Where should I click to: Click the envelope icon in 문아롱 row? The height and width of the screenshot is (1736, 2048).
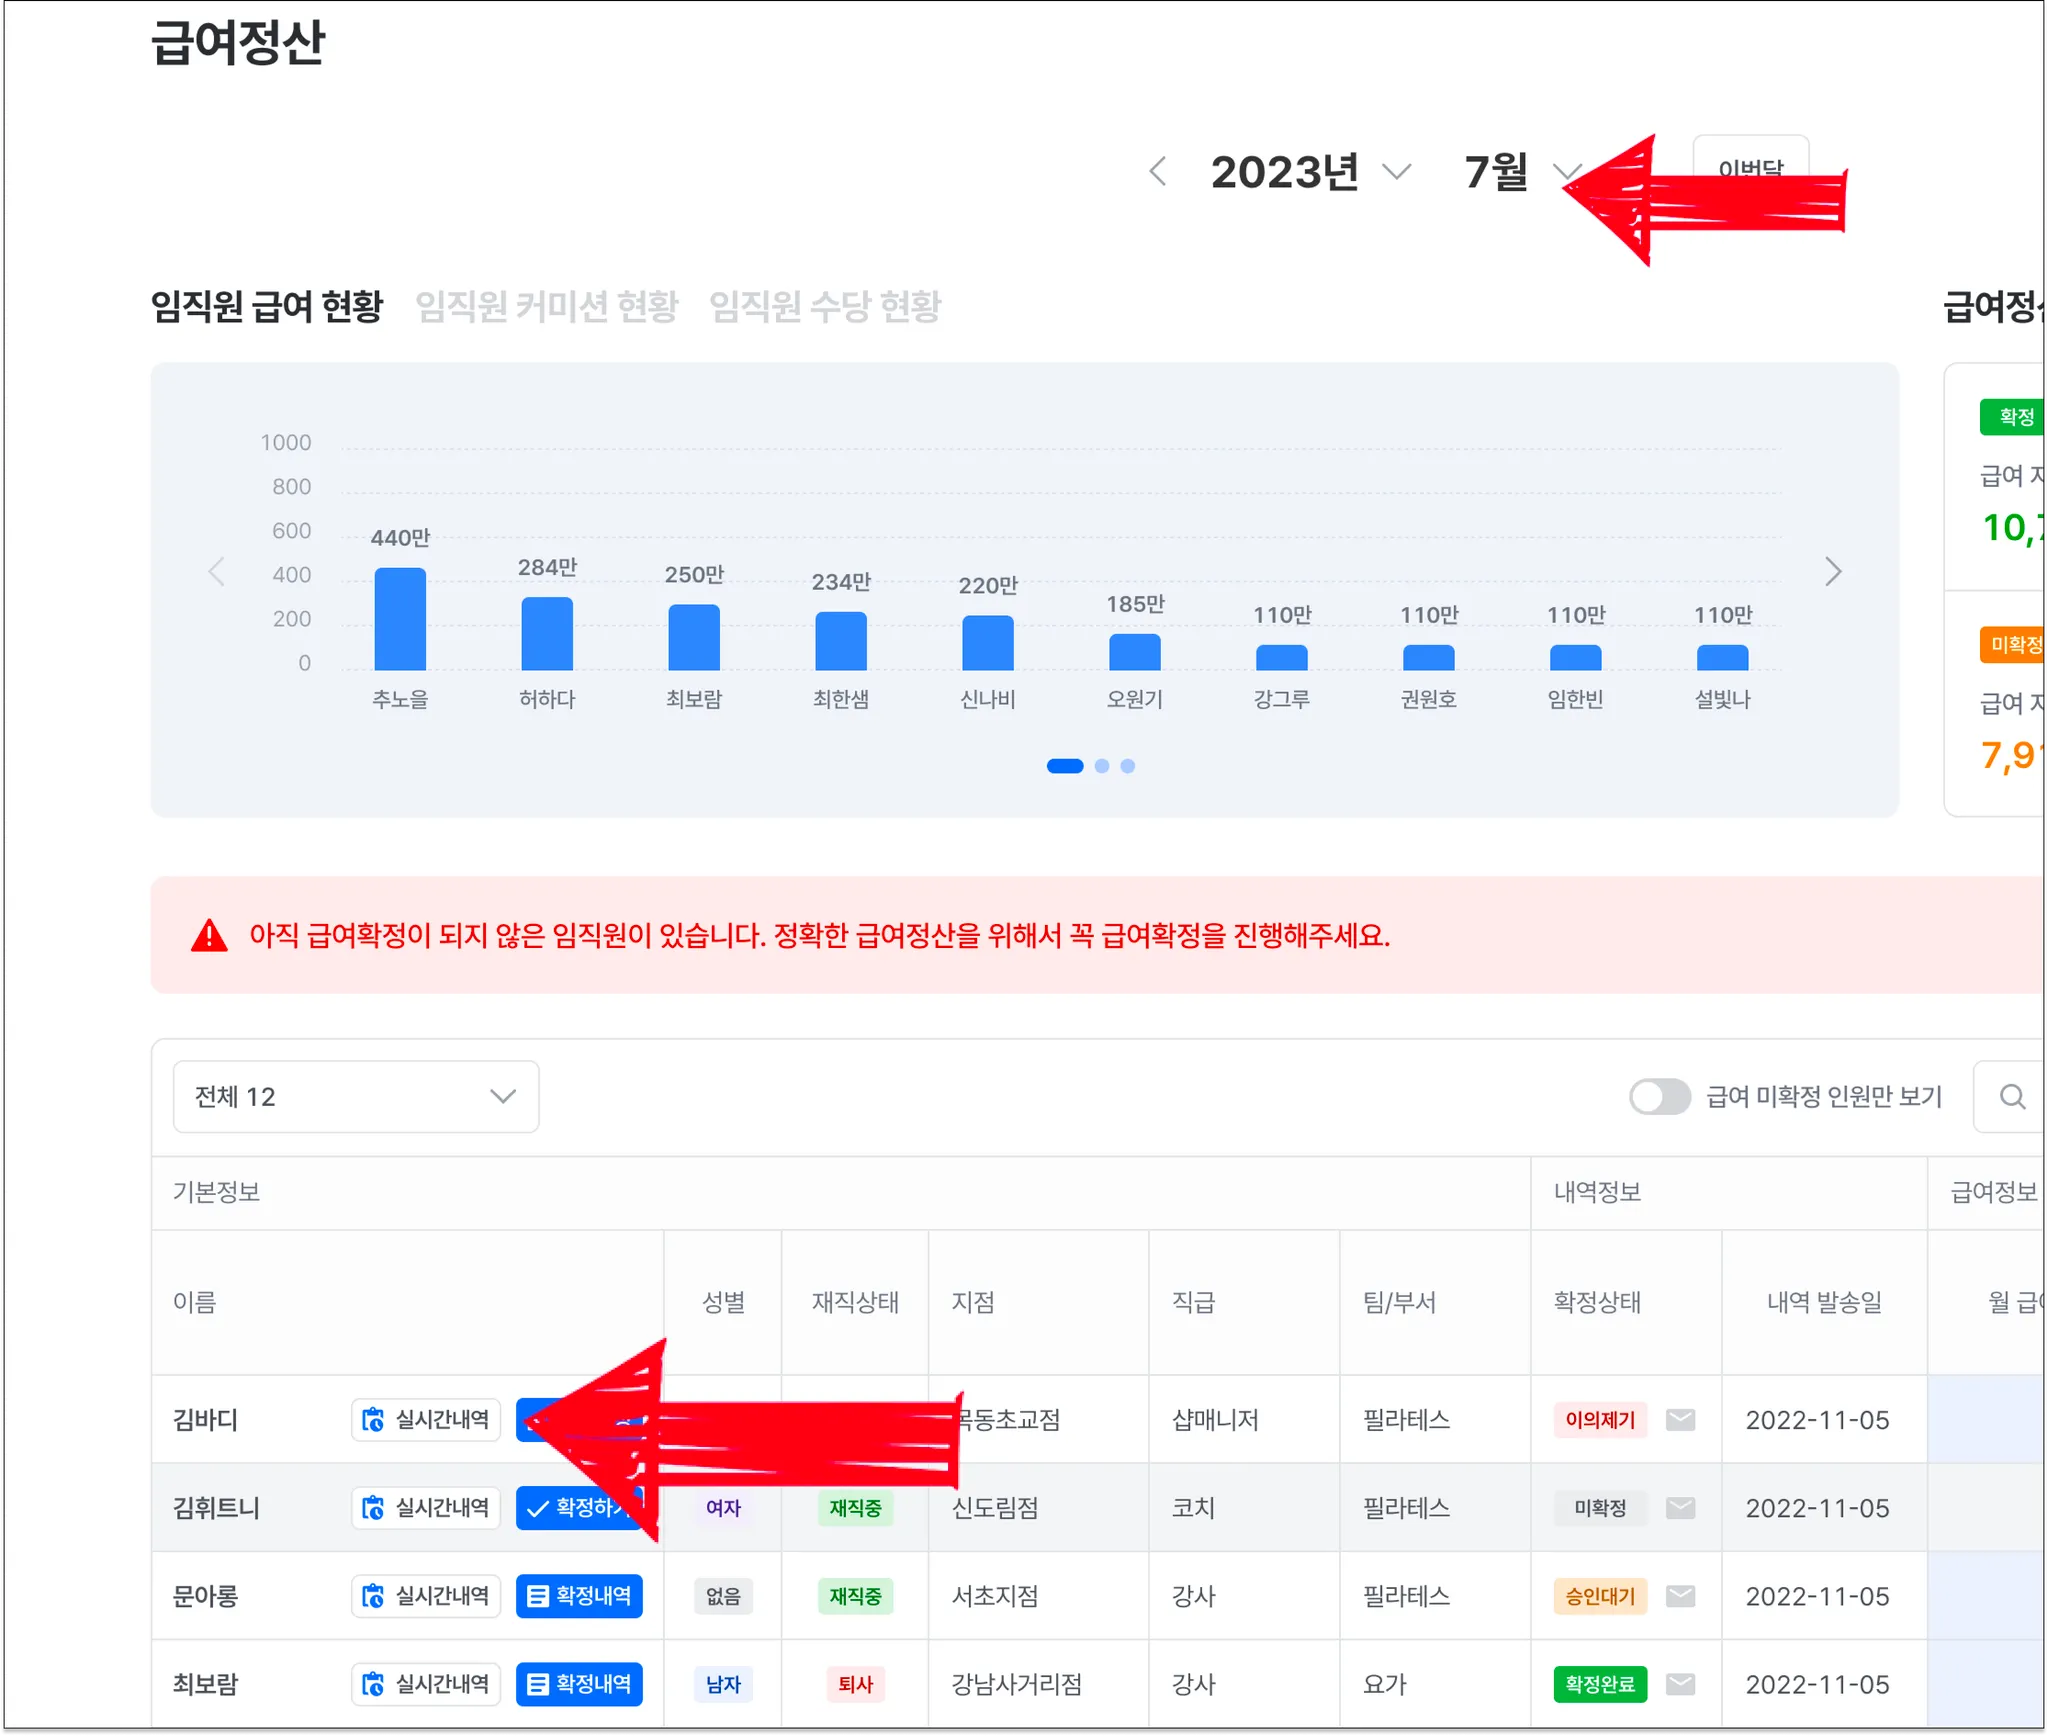click(1680, 1595)
